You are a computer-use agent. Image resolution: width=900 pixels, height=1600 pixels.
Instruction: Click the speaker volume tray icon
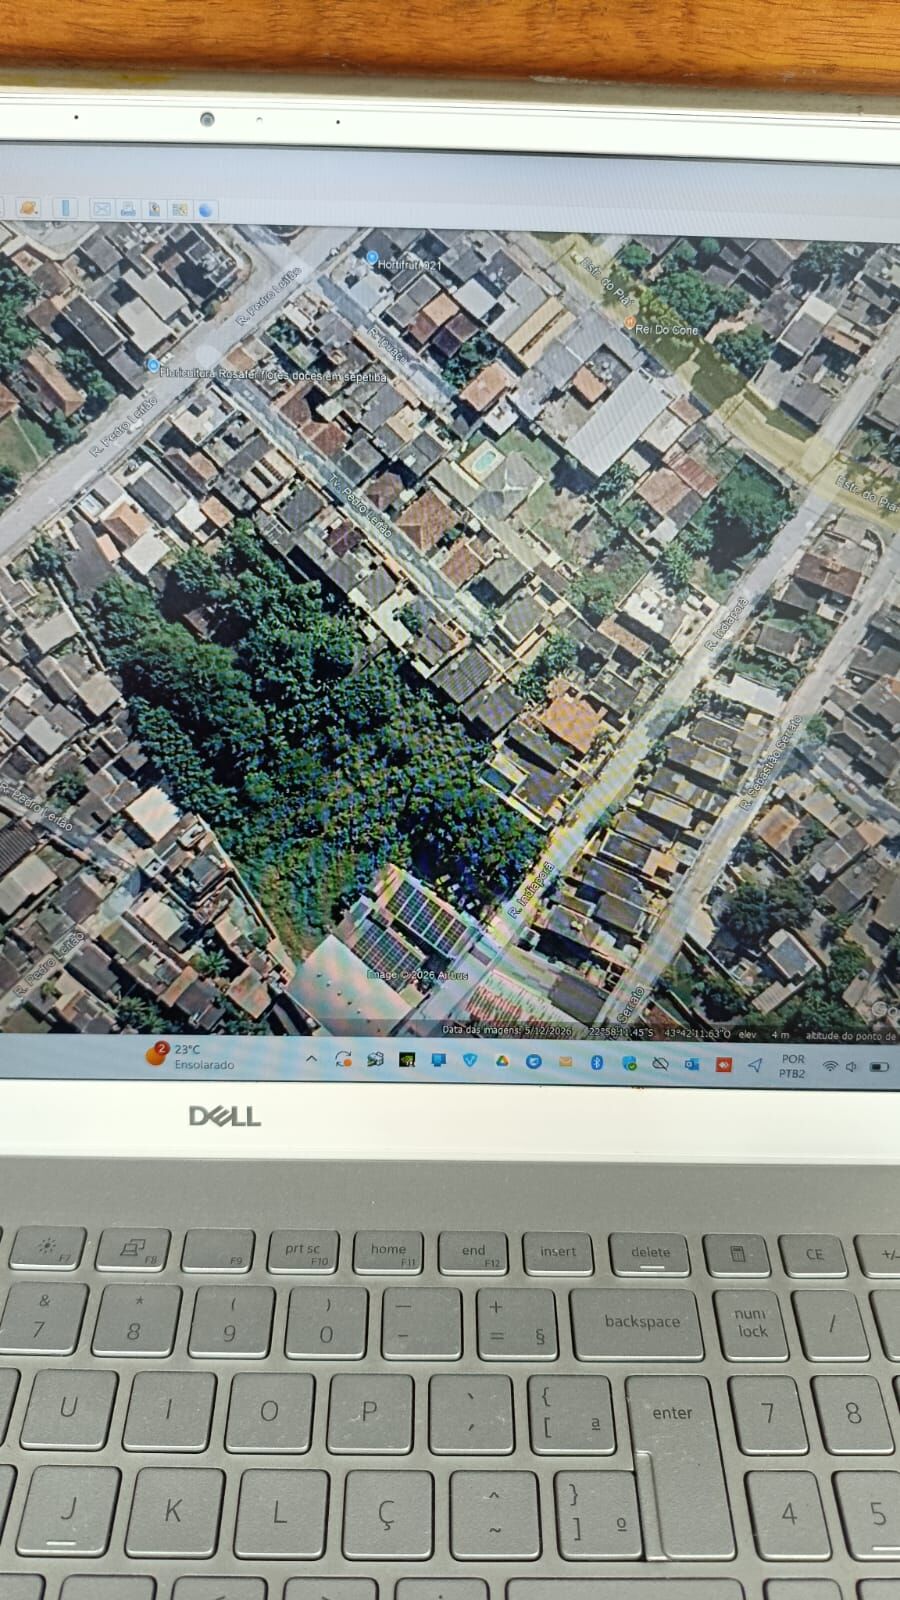(851, 1067)
